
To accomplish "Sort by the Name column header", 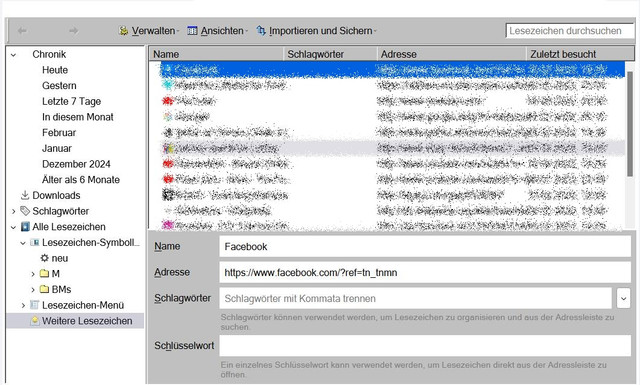I will coord(216,54).
